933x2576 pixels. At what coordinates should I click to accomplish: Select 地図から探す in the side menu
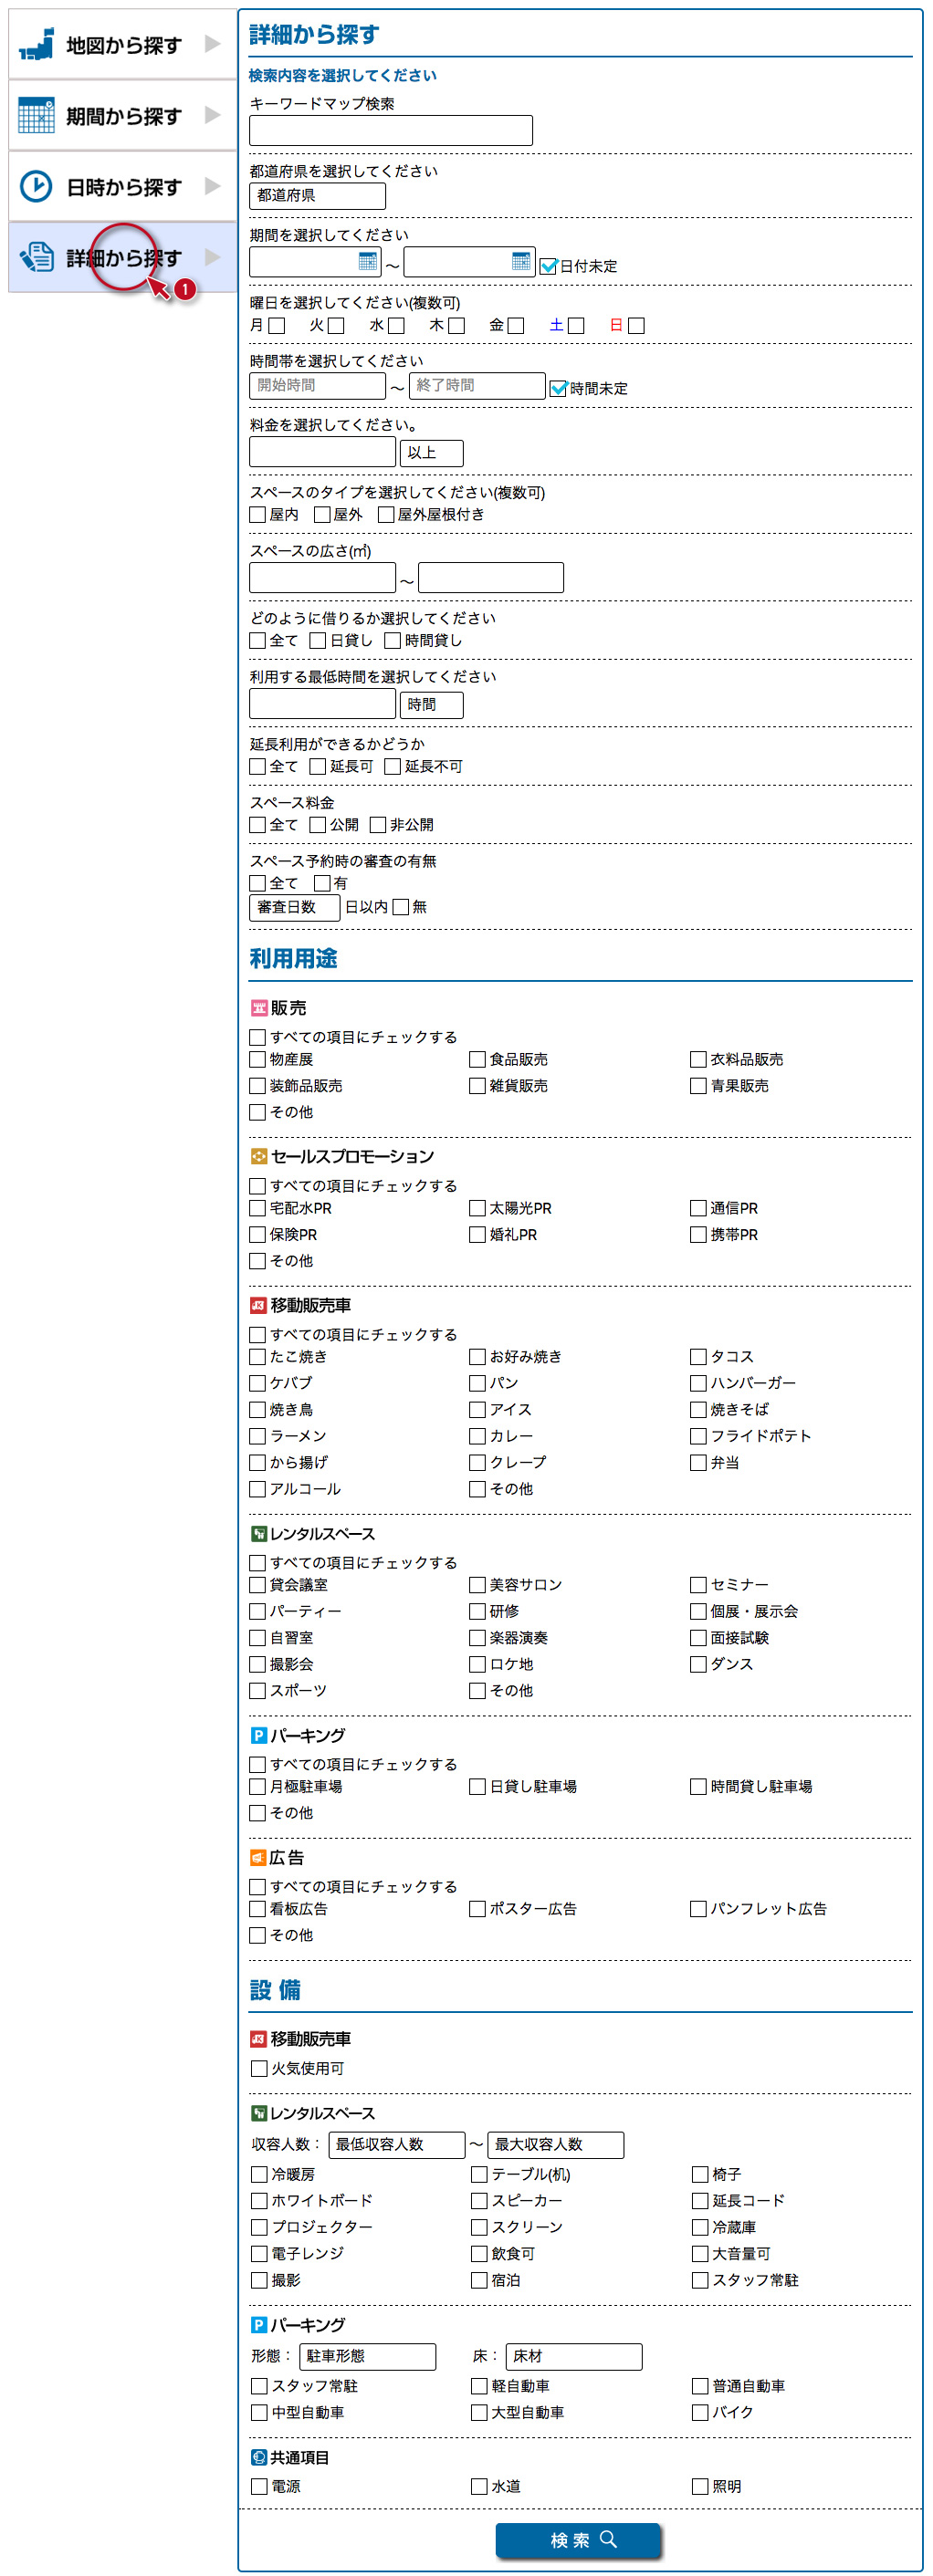(123, 46)
